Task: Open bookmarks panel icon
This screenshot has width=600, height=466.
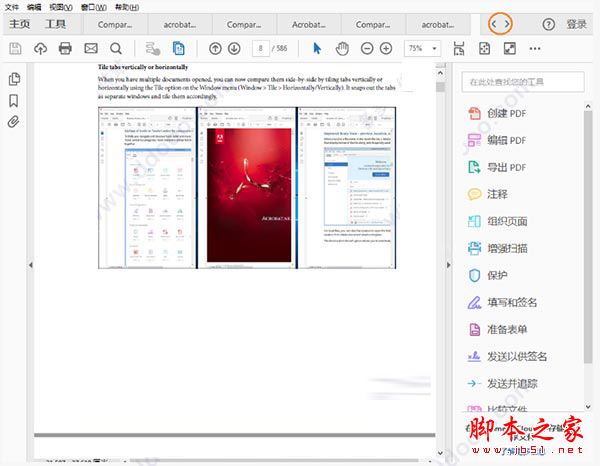Action: 13,101
